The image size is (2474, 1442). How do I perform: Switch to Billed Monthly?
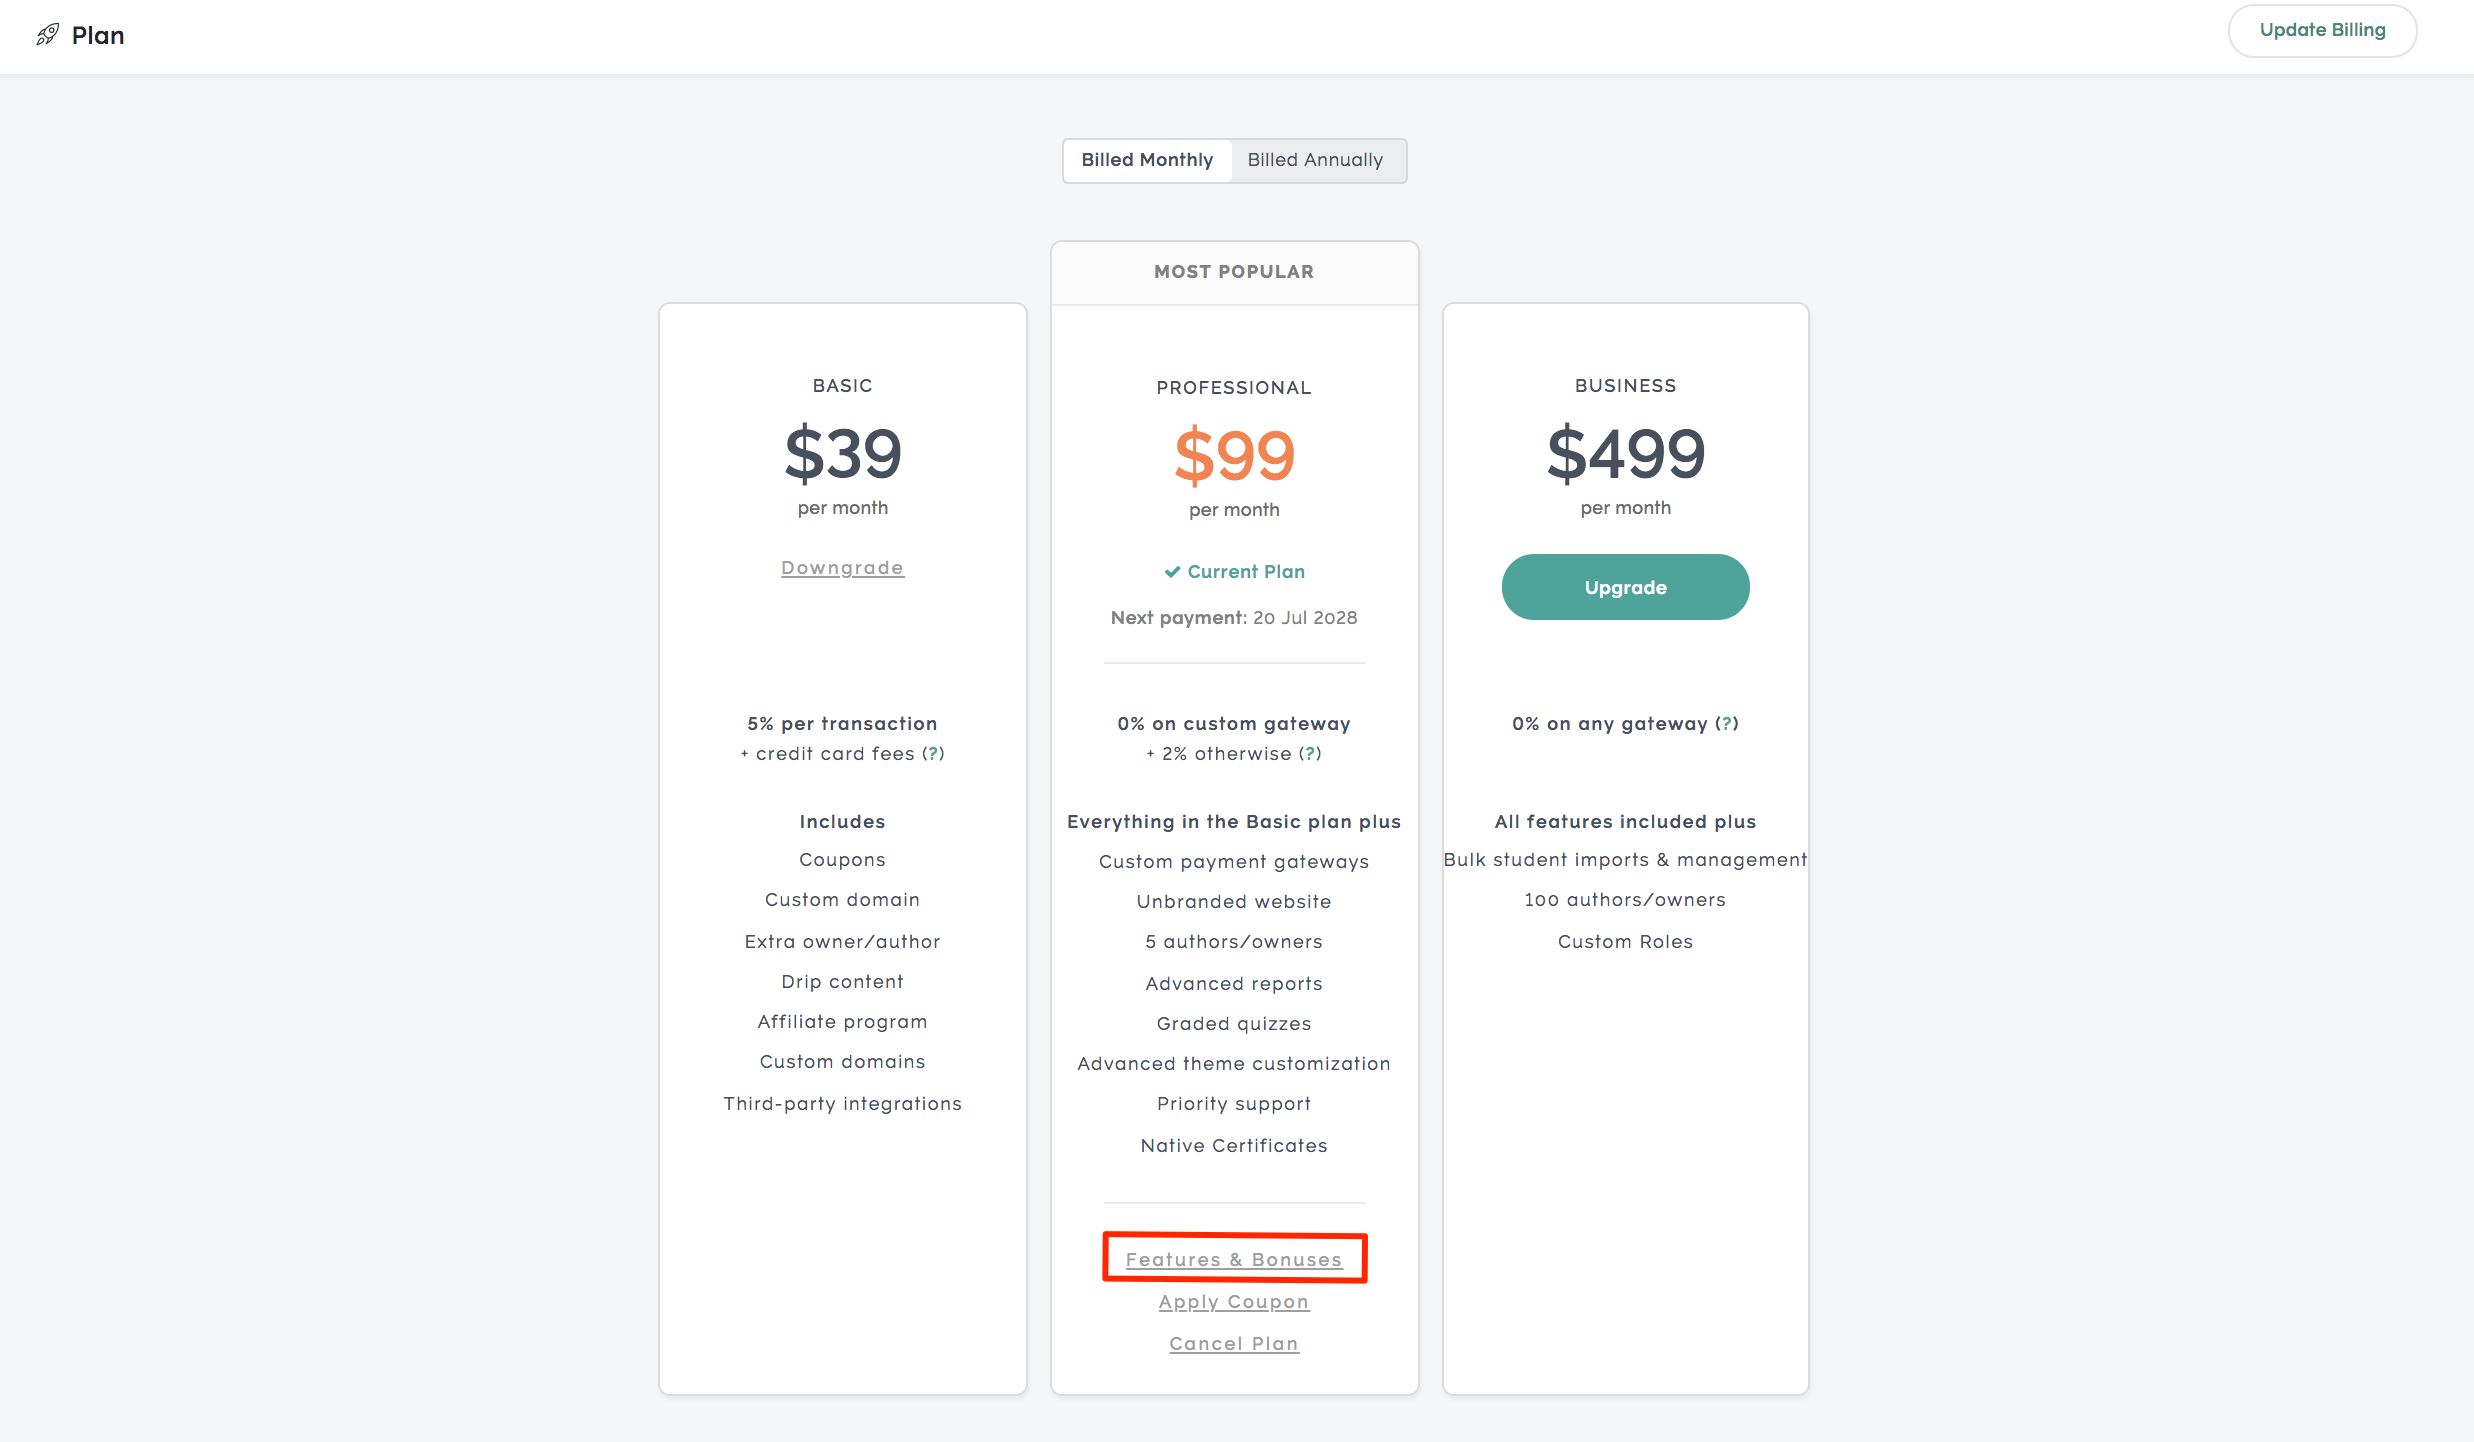coord(1147,160)
